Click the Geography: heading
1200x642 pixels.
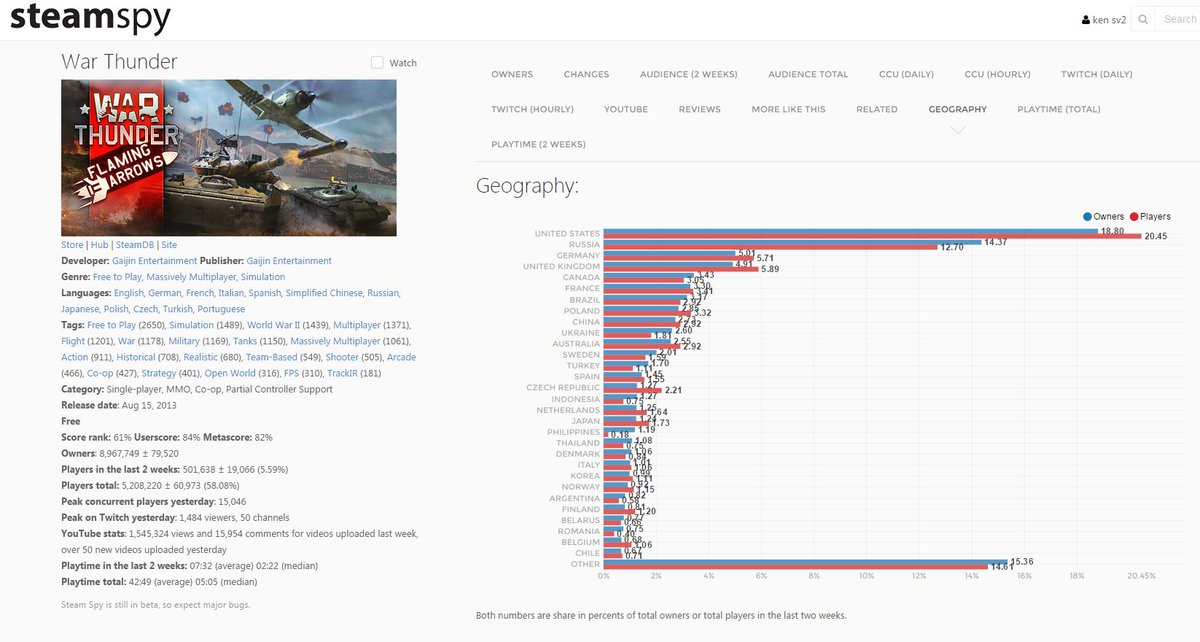pyautogui.click(x=527, y=186)
